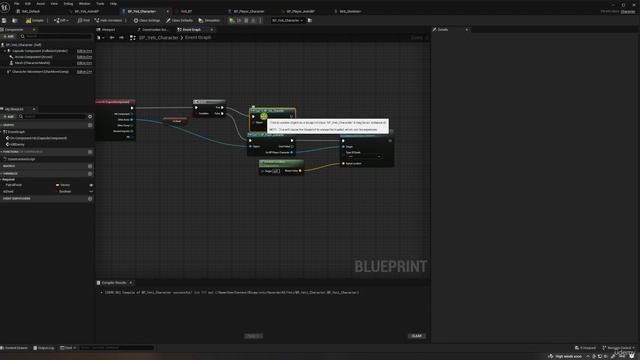Switch to the Viewport tab
This screenshot has width=640, height=360.
108,30
